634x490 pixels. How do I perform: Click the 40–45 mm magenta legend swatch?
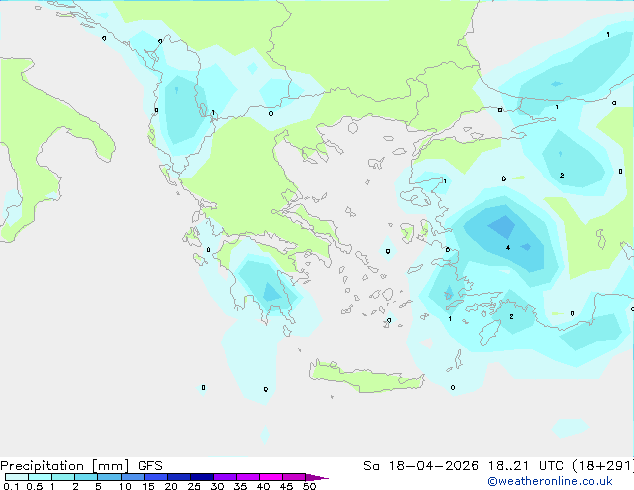pyautogui.click(x=271, y=477)
